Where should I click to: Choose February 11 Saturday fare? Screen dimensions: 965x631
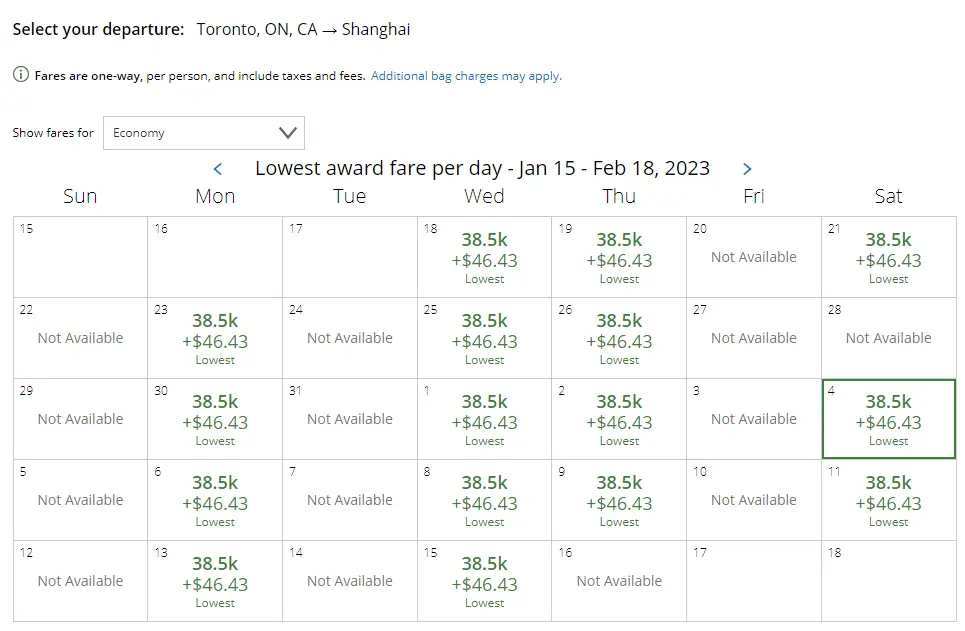click(x=888, y=501)
